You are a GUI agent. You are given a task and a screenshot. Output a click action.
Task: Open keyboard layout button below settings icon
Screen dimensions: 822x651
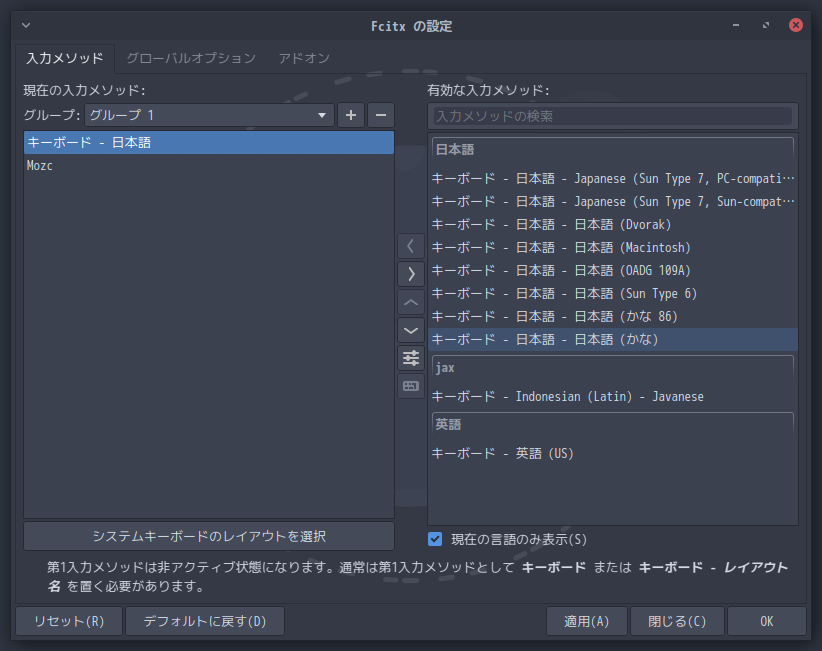coord(411,386)
